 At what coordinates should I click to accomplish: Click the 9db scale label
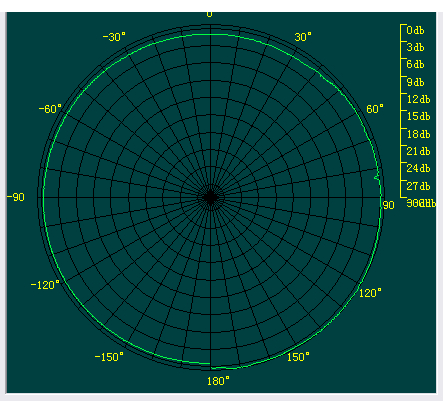point(415,82)
